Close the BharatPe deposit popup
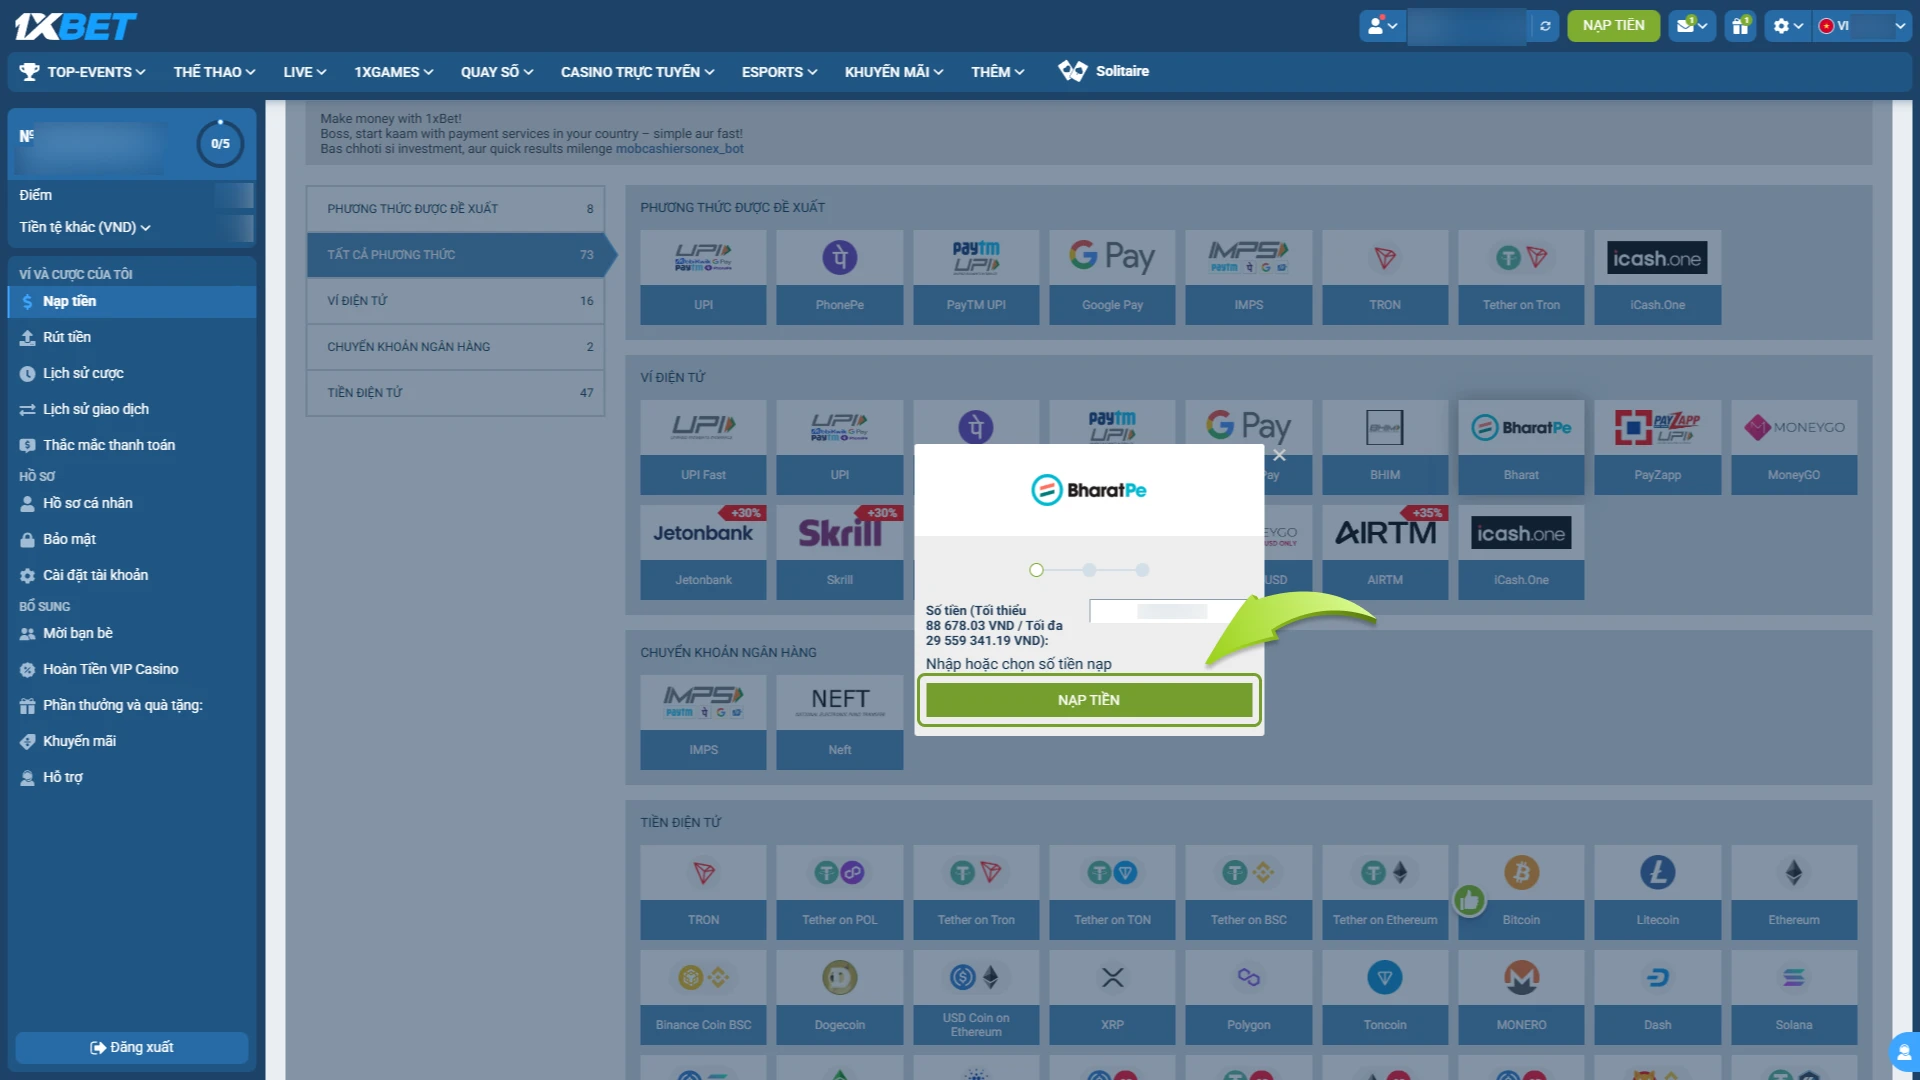The height and width of the screenshot is (1080, 1920). [x=1279, y=455]
